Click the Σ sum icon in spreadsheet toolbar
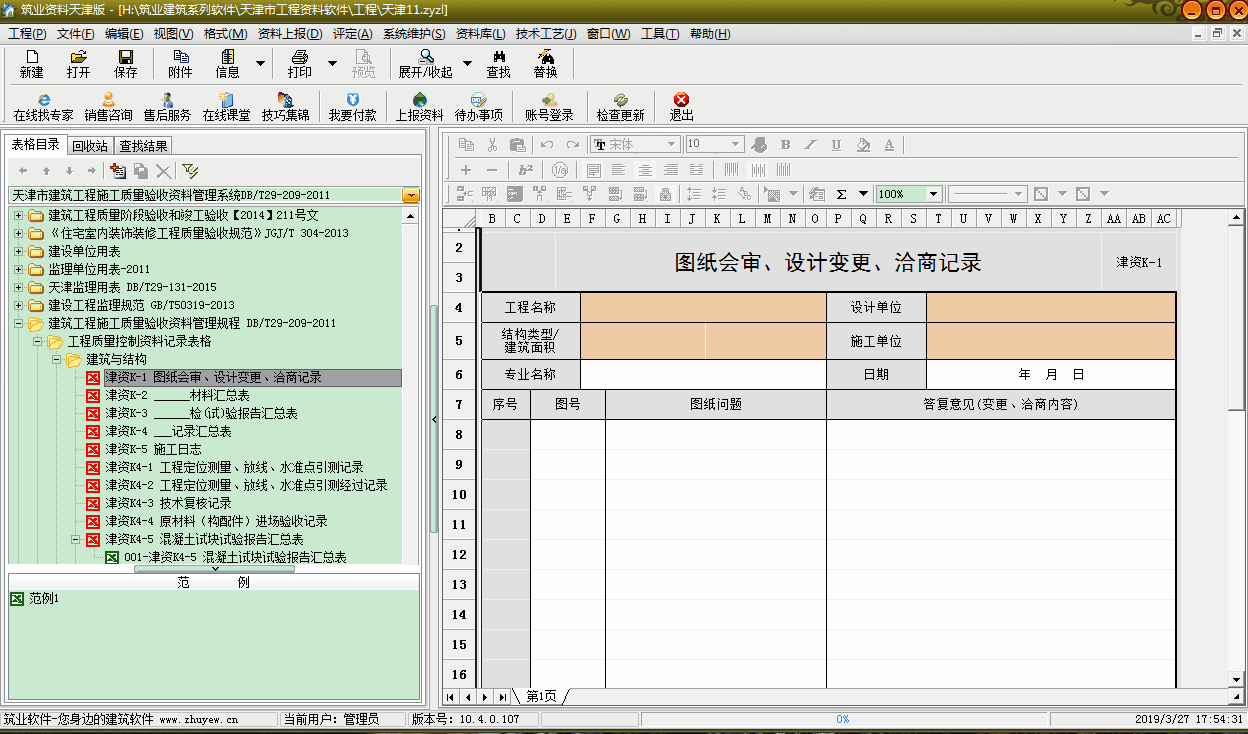Screen dimensions: 1248x734 point(841,194)
